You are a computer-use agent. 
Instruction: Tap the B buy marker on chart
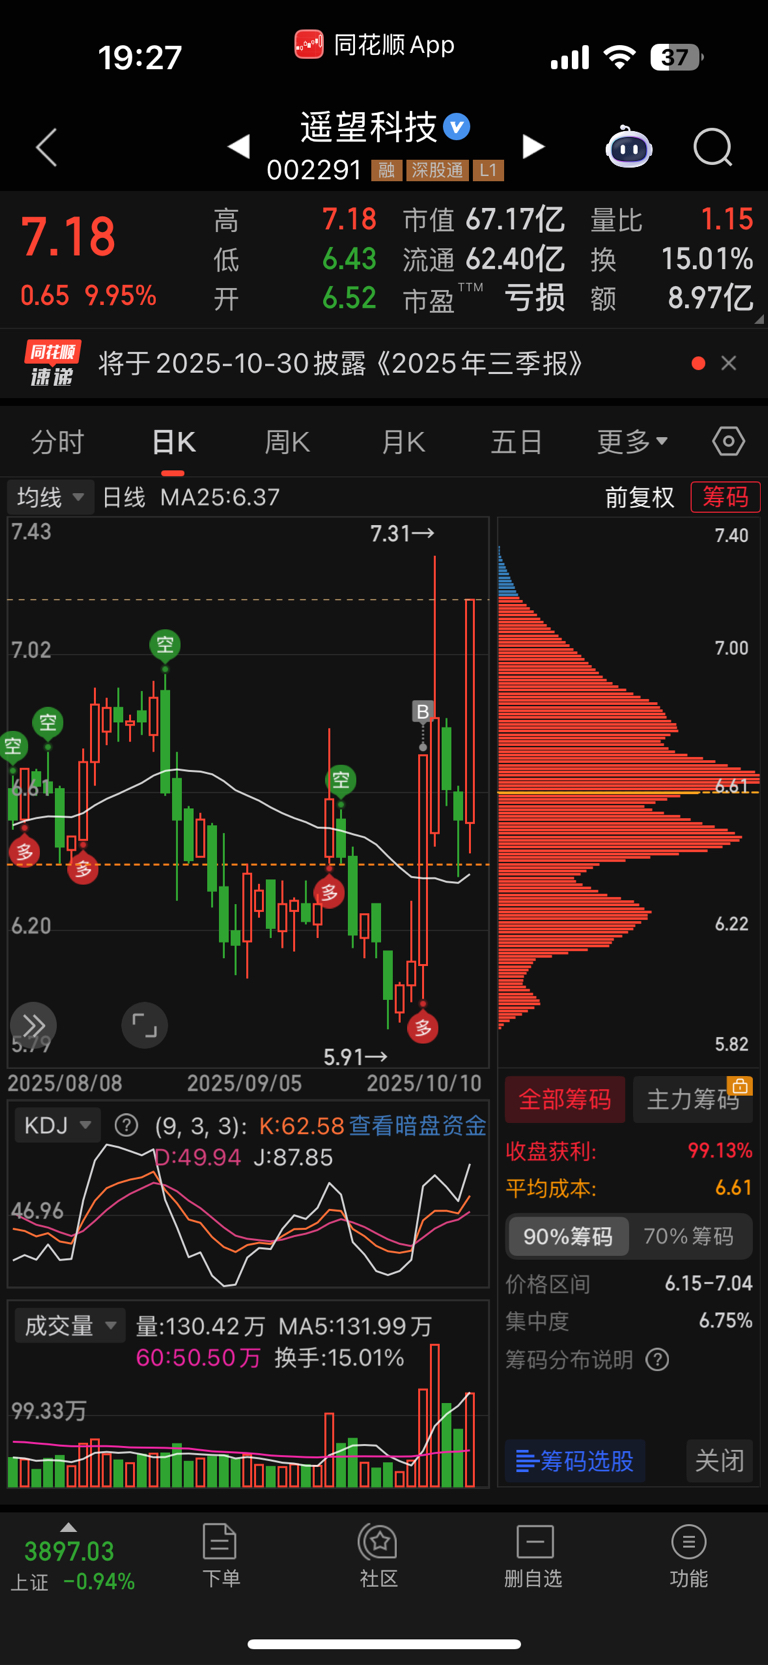point(423,712)
